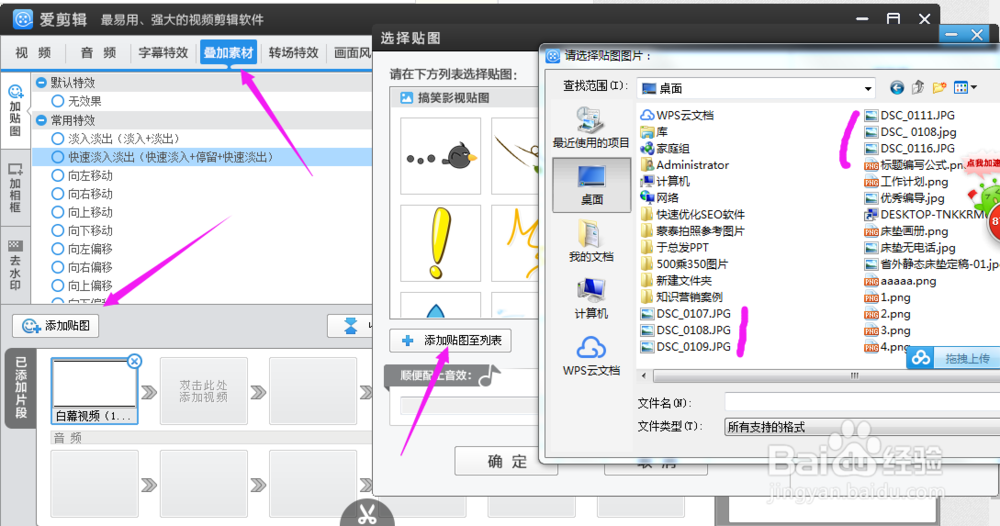This screenshot has height=526, width=1000.
Task: Select 最近使用的项目 in places bar
Action: click(x=591, y=129)
